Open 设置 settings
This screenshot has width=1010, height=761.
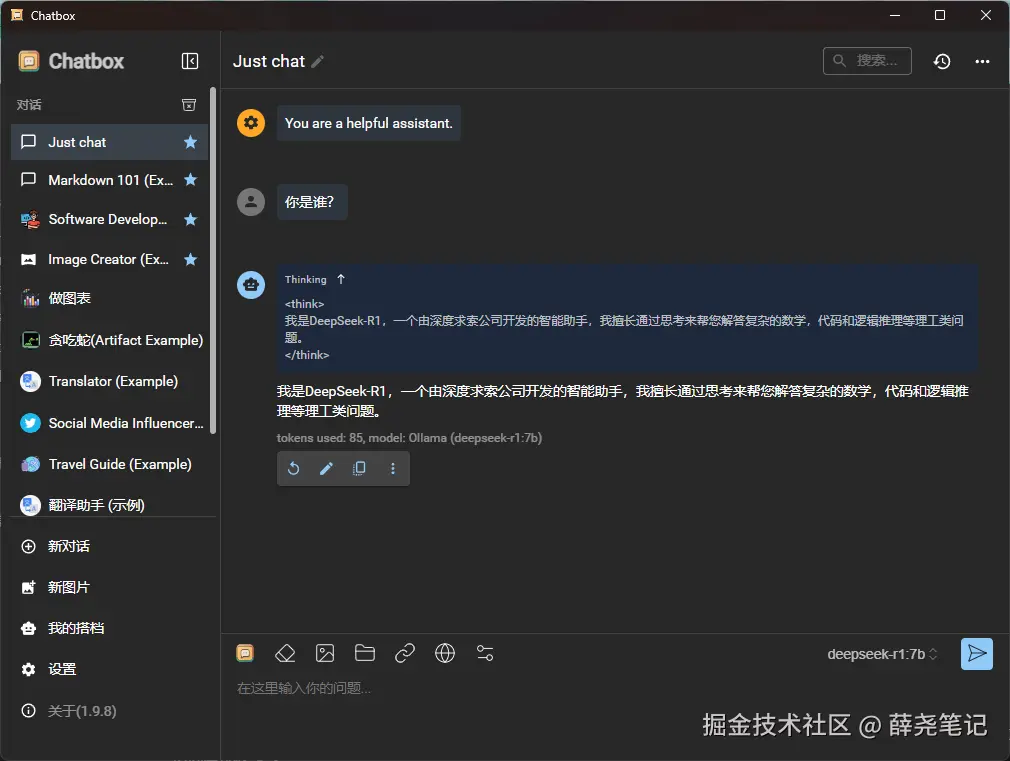pos(110,669)
